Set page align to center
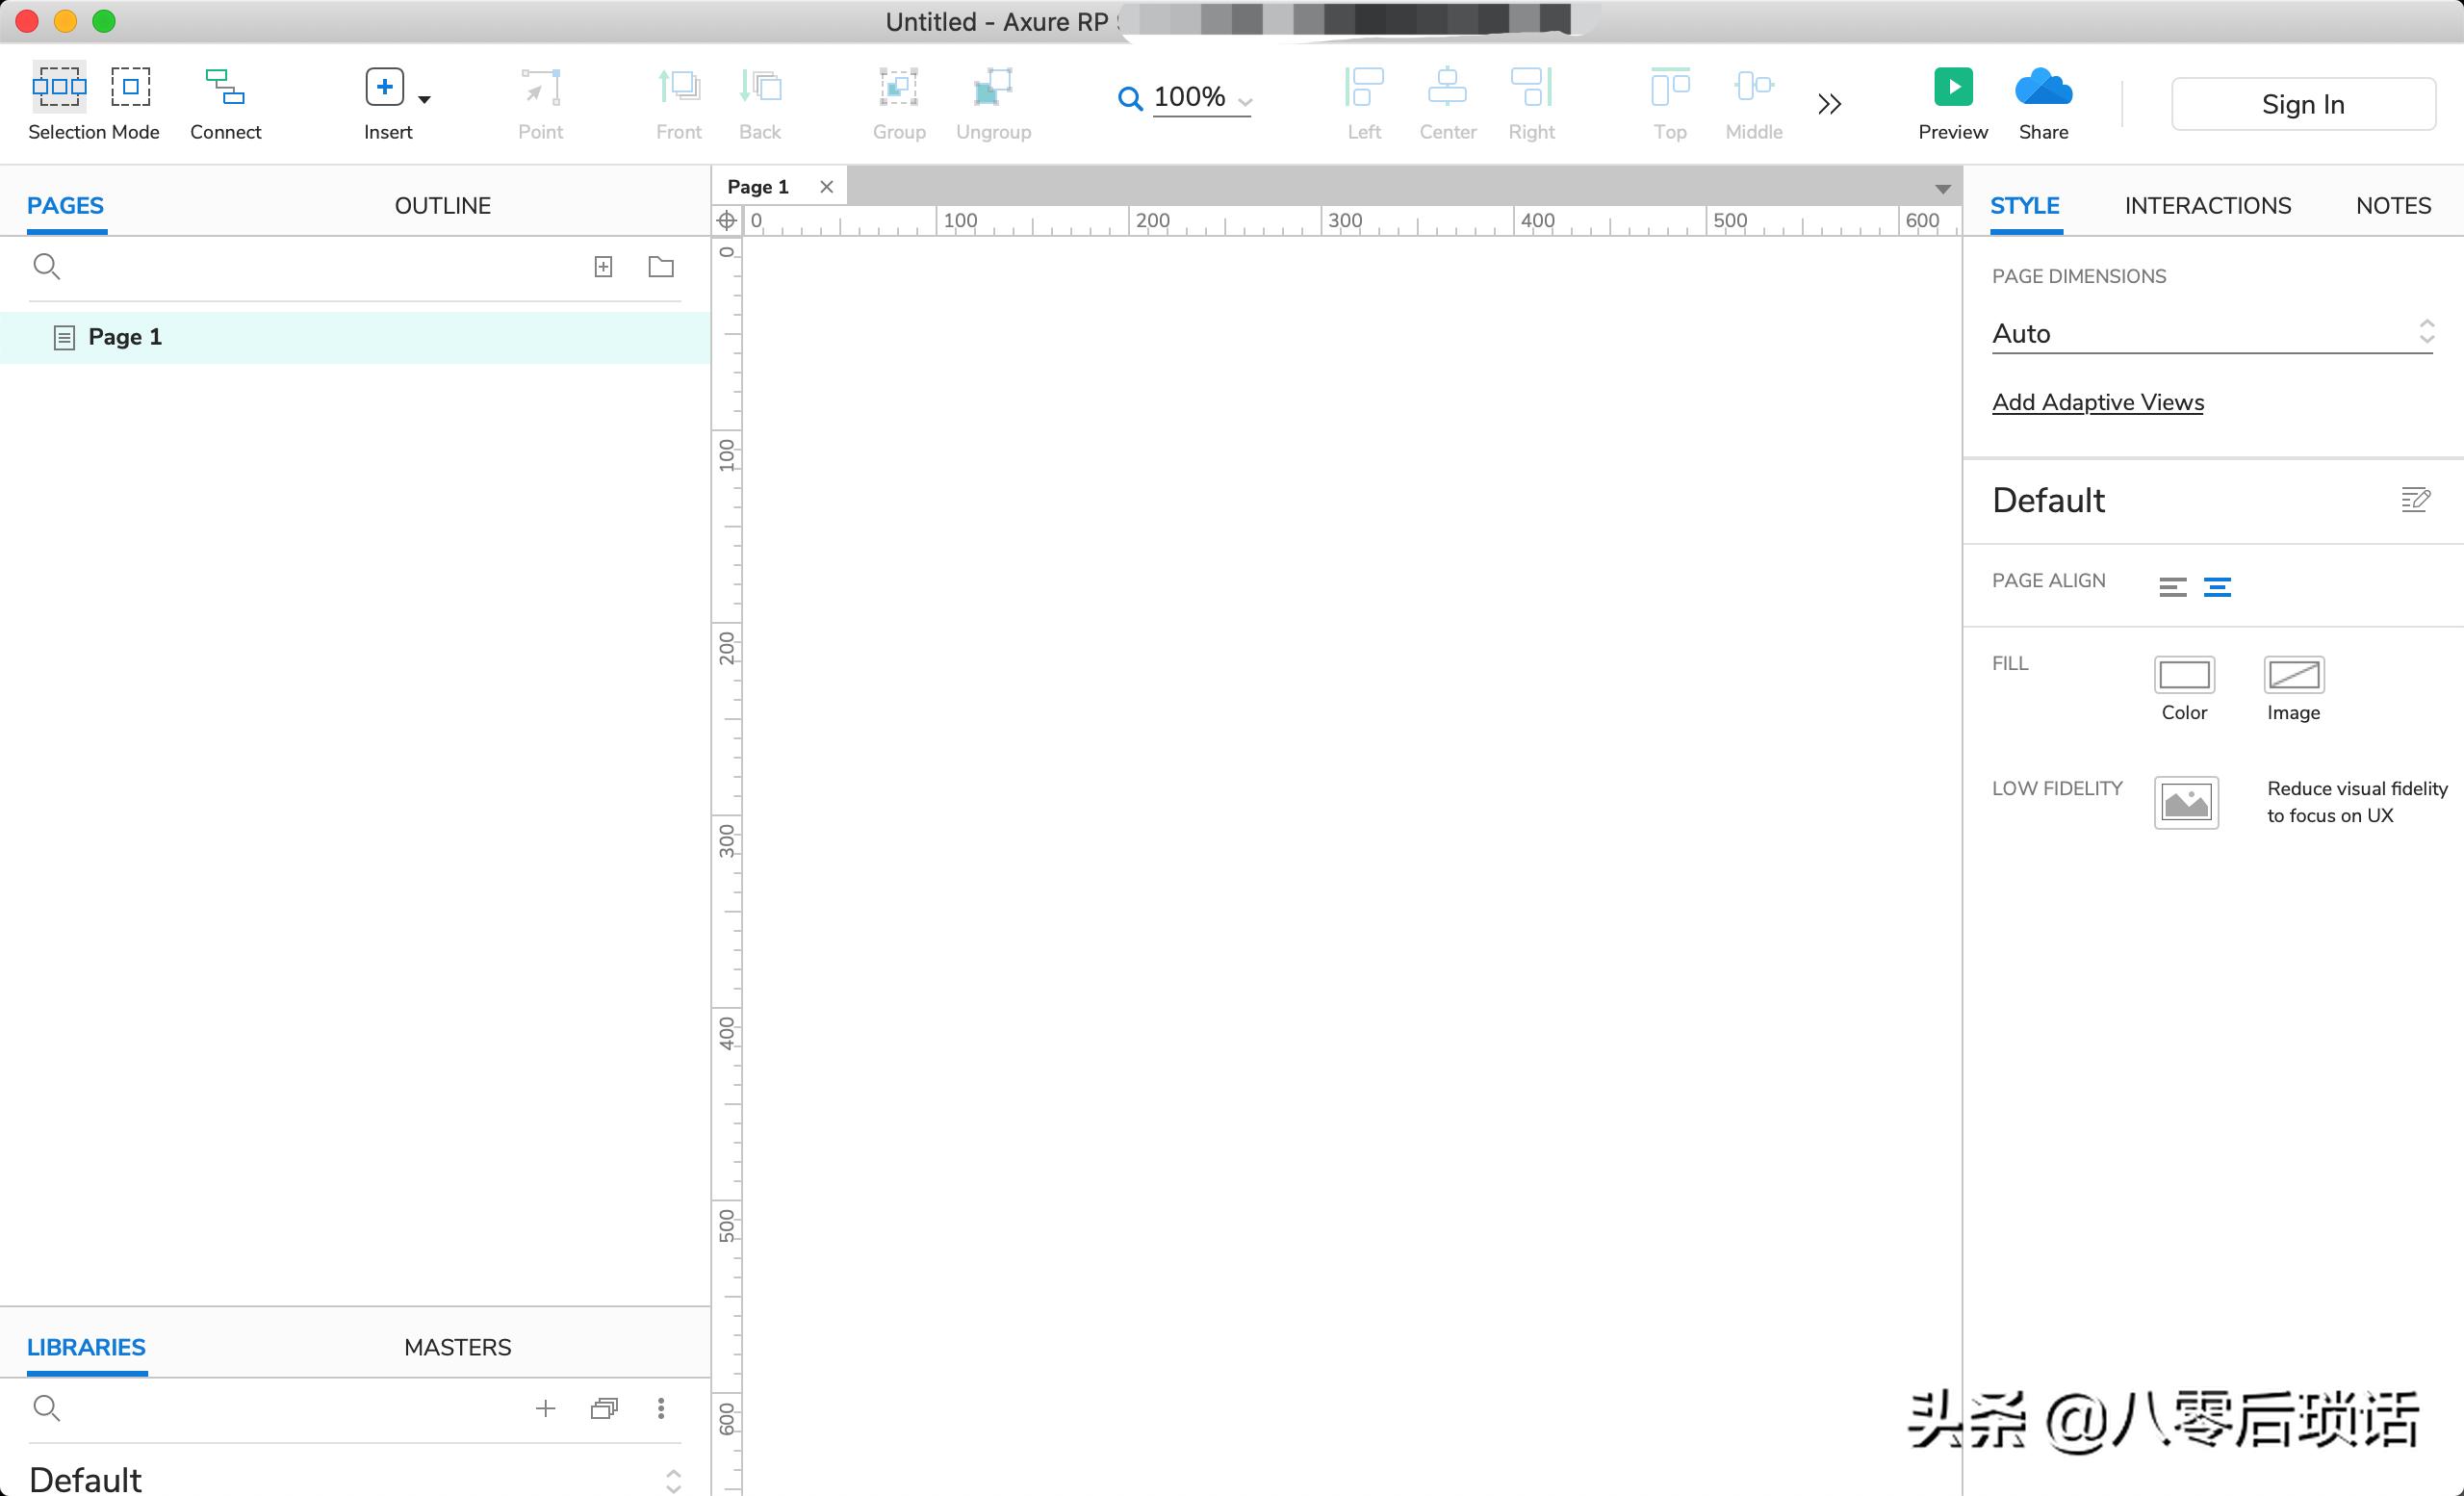2464x1496 pixels. click(2217, 587)
